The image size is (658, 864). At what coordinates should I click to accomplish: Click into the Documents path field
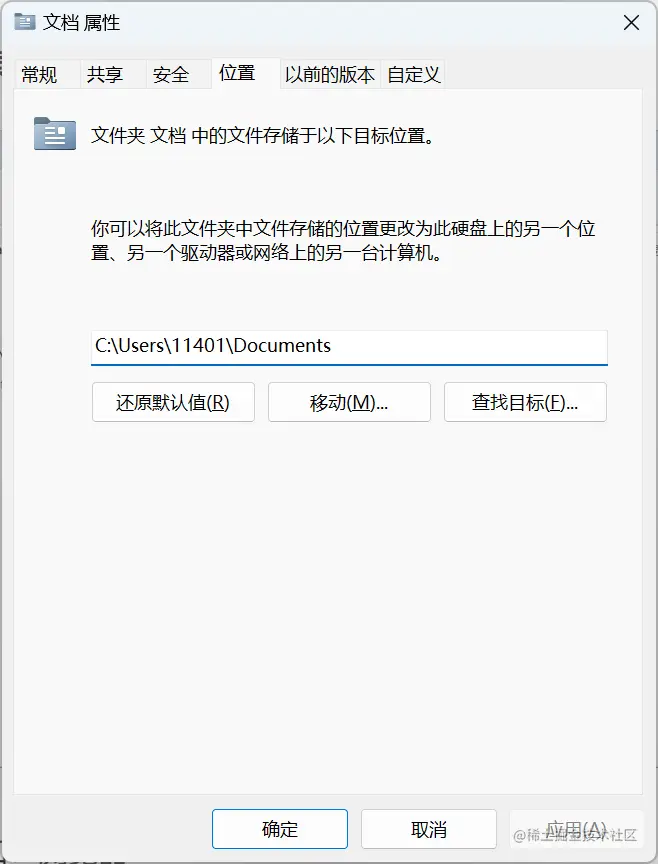349,347
